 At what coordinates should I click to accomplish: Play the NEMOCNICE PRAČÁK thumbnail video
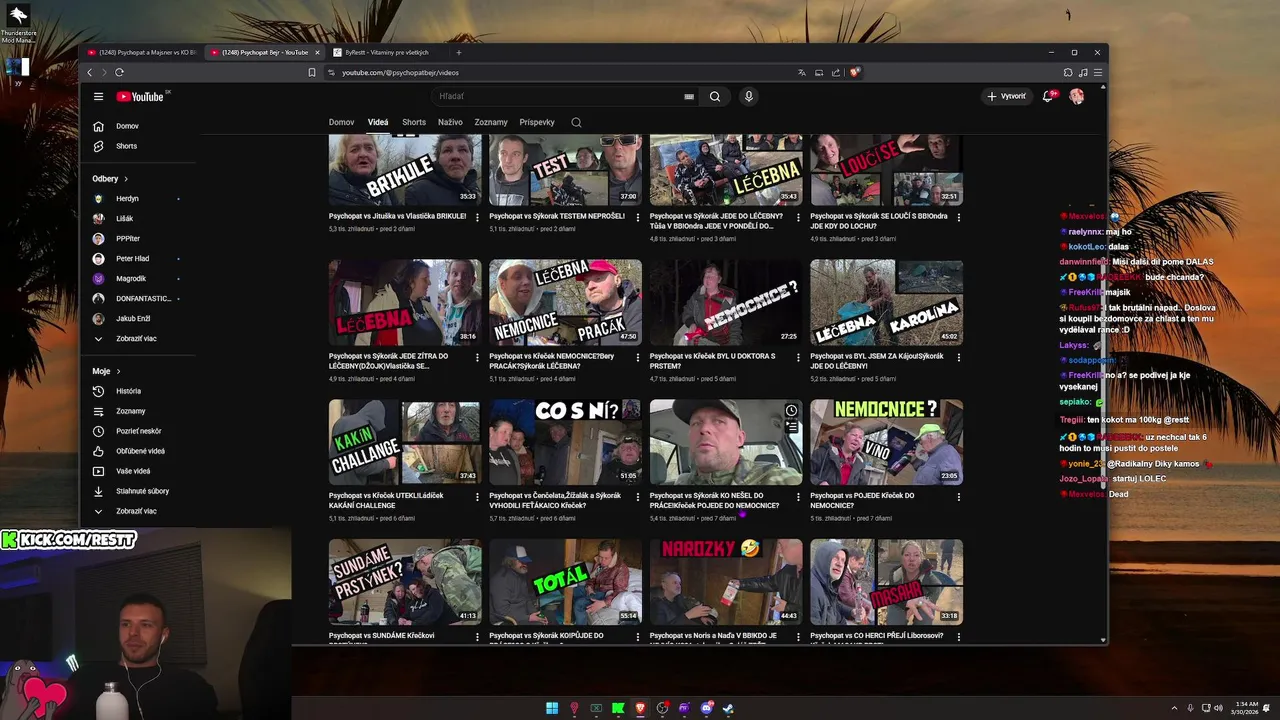(565, 303)
